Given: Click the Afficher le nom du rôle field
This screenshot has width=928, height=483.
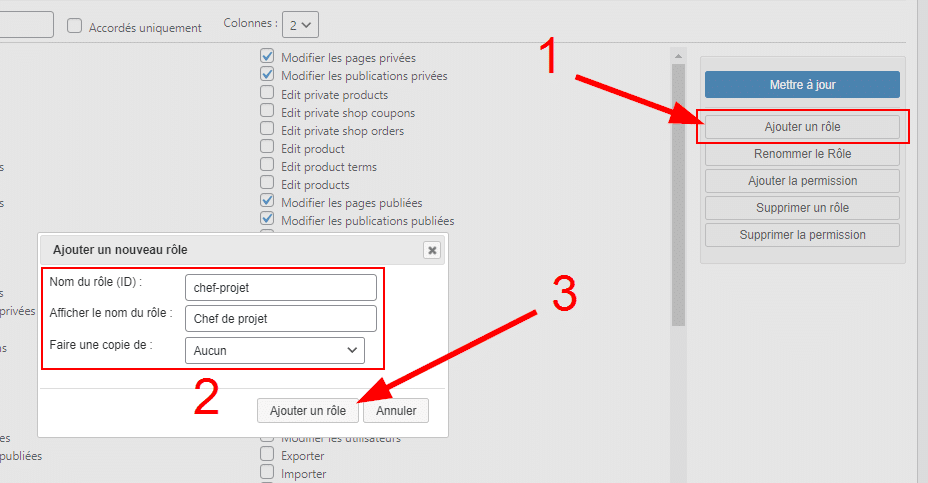Looking at the screenshot, I should [x=280, y=319].
